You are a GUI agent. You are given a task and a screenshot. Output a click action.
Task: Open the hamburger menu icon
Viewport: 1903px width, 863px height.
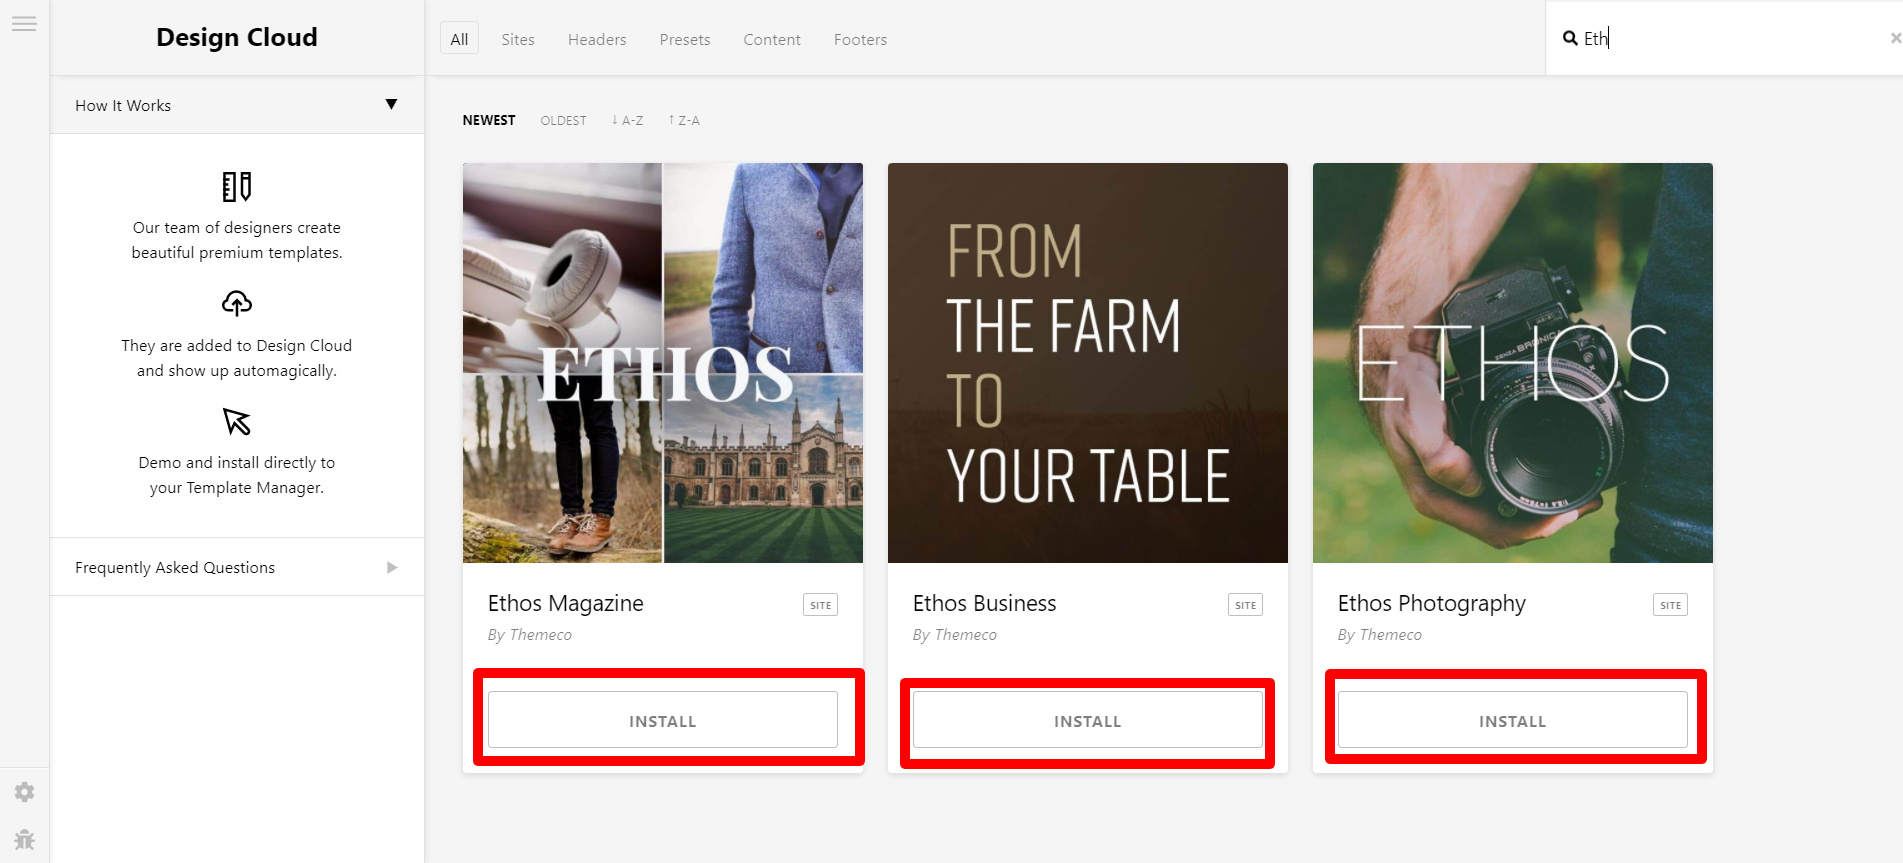(x=24, y=24)
